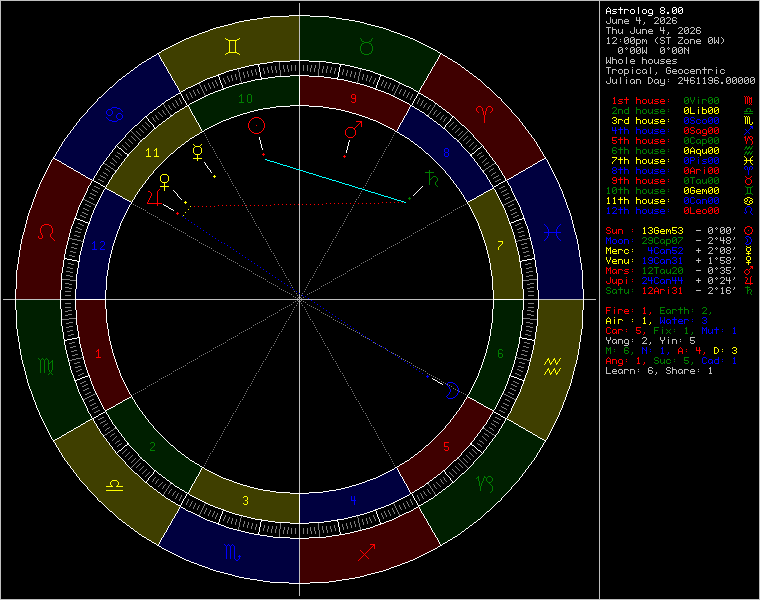Click the 'Astrolog 8.00' title text
760x600 pixels.
(644, 11)
